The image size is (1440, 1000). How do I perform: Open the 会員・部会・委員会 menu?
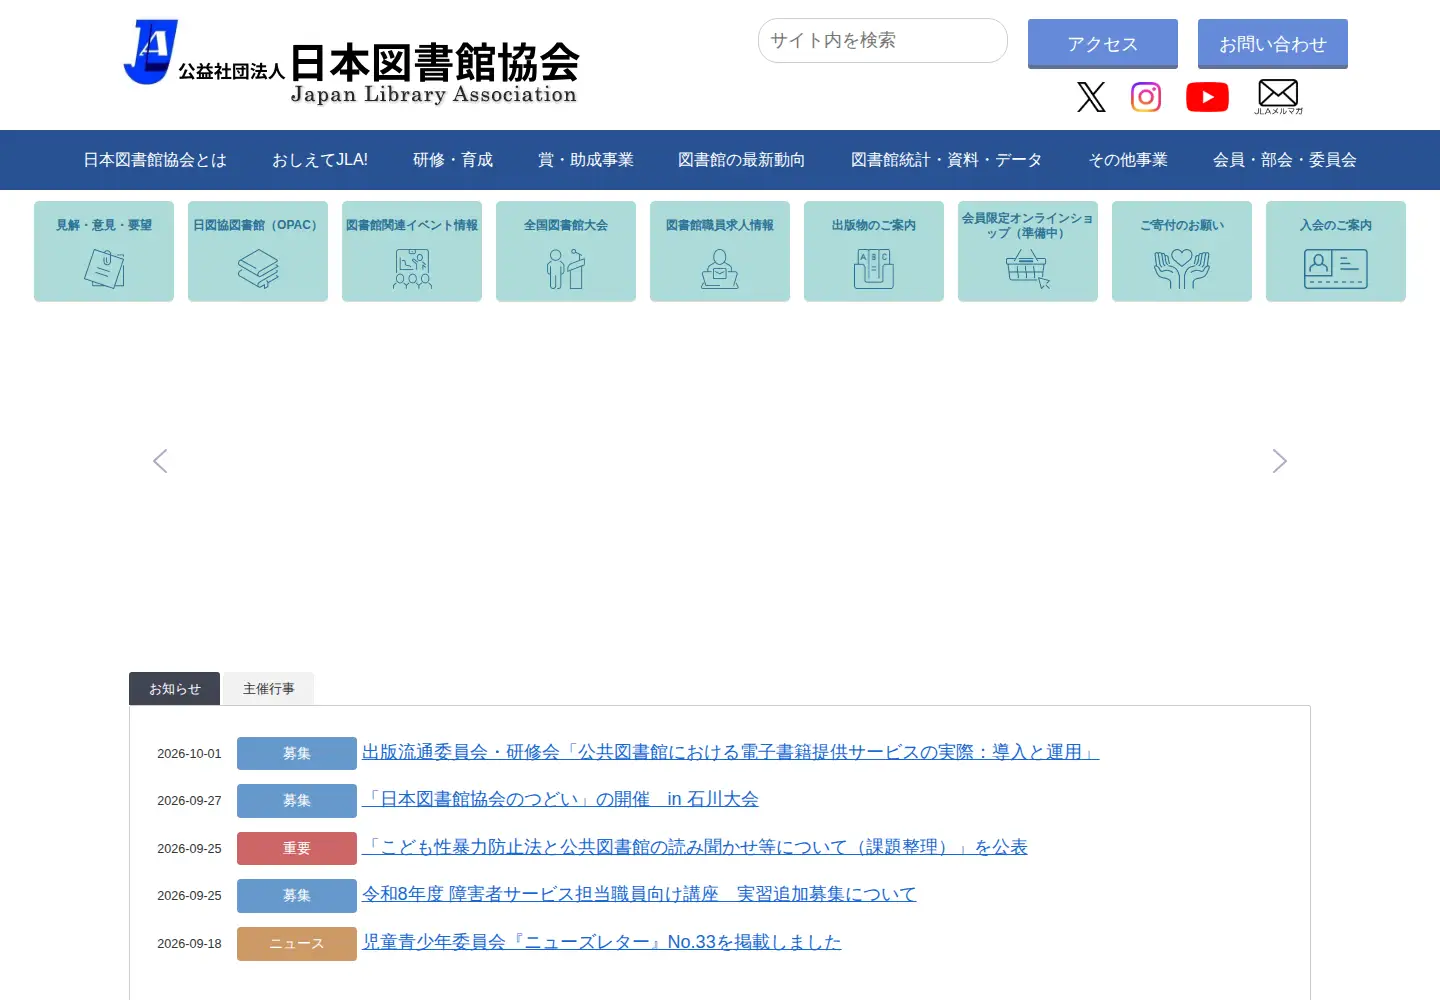click(1285, 160)
